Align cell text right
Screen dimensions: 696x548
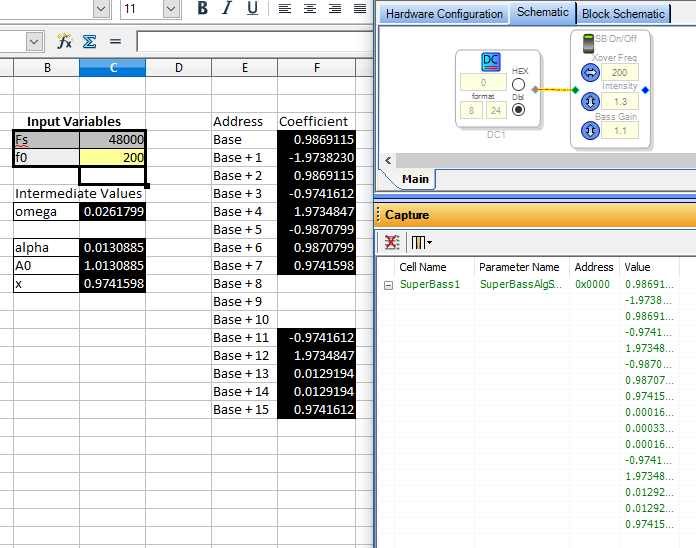tap(335, 8)
